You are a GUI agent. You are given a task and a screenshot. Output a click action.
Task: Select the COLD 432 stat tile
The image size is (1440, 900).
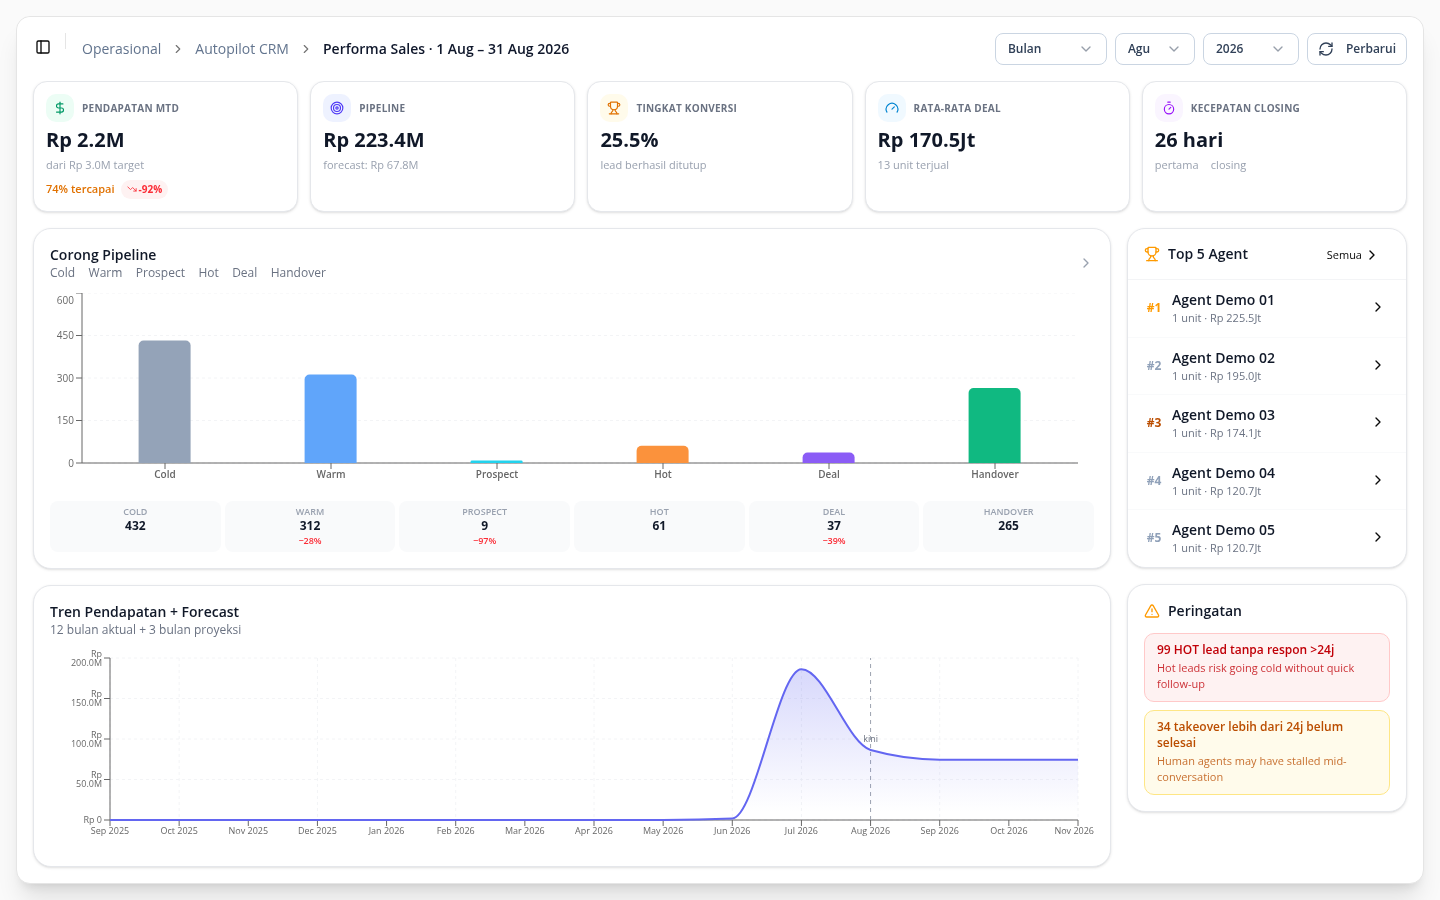(135, 526)
